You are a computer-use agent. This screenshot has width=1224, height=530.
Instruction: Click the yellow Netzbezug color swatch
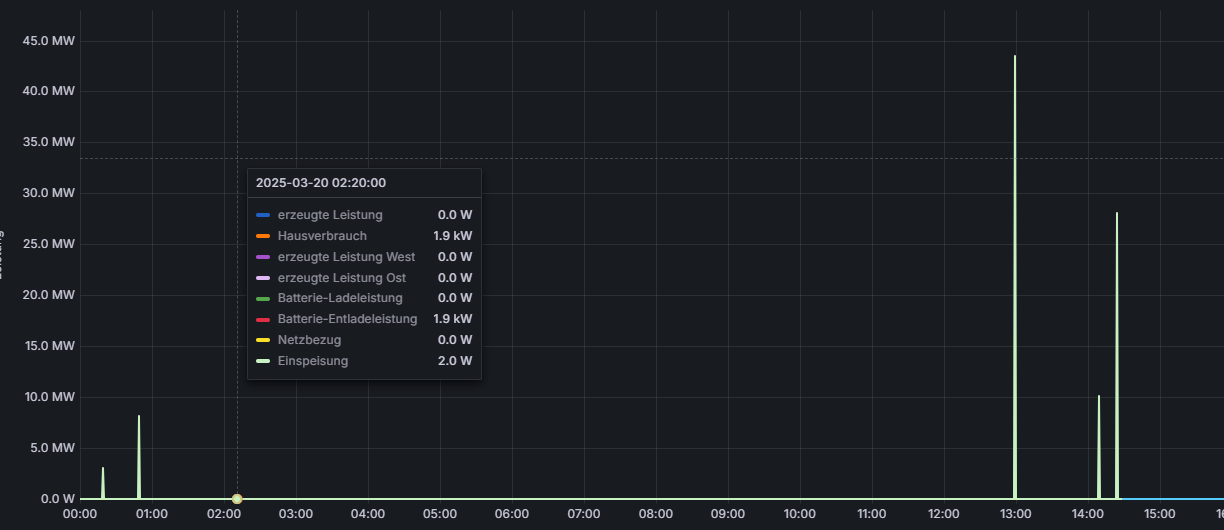[263, 340]
